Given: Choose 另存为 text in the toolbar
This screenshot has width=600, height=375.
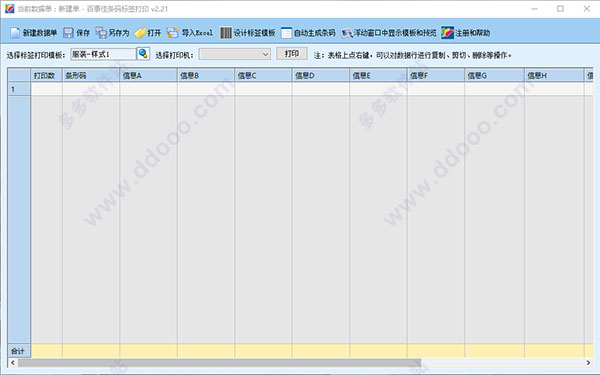Looking at the screenshot, I should pos(119,33).
